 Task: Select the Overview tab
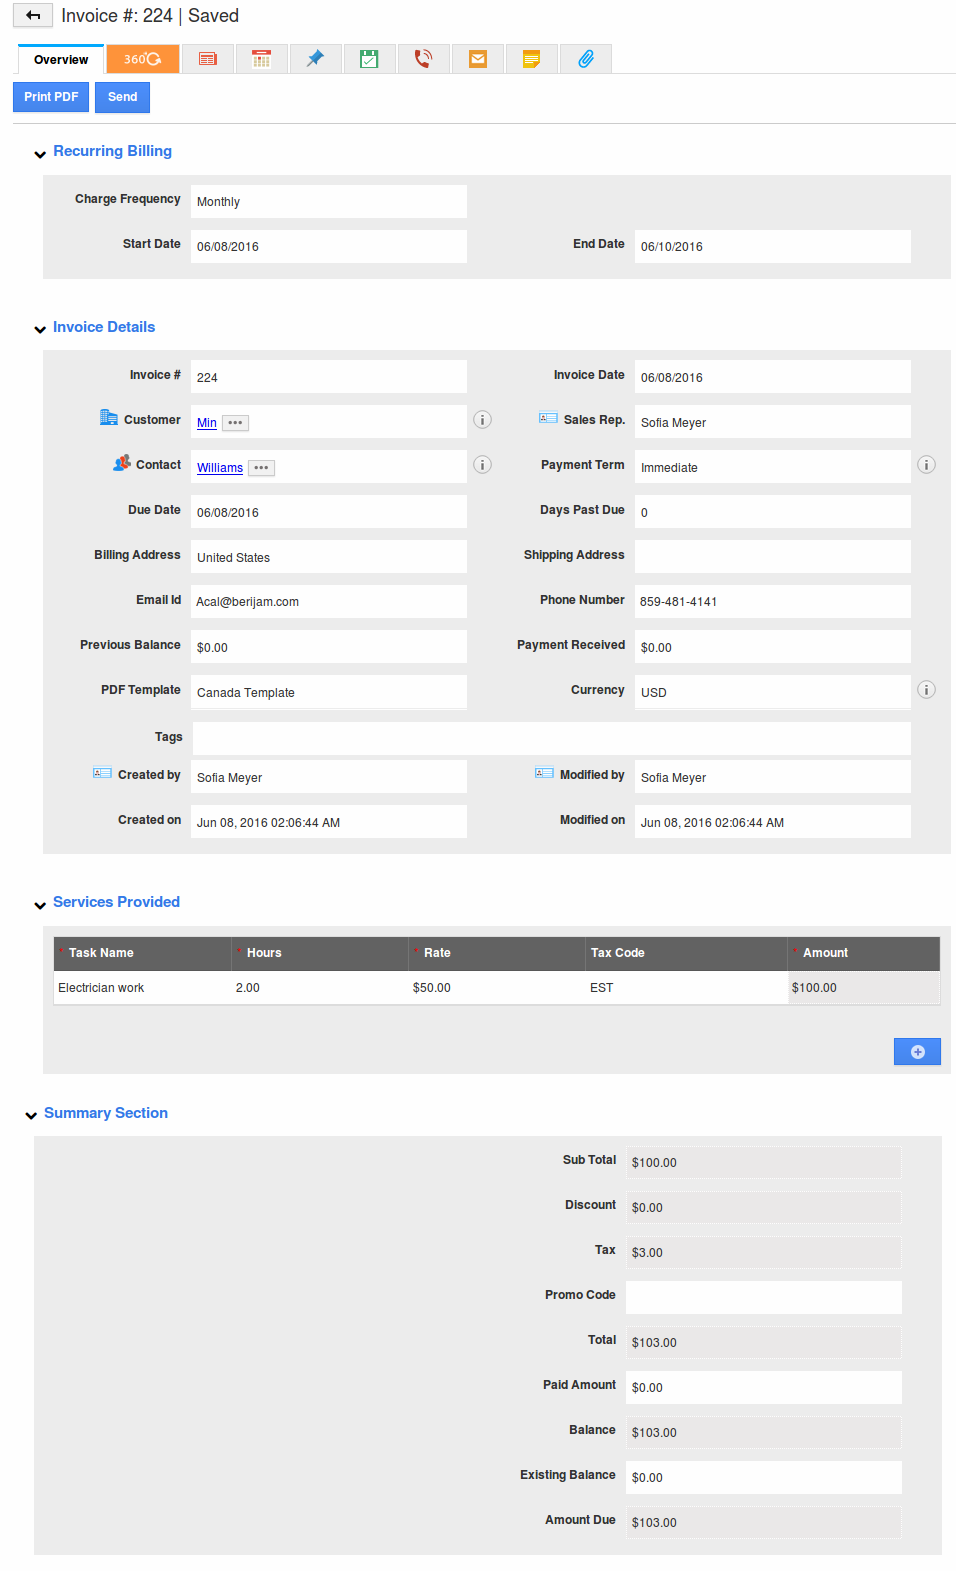coord(61,60)
